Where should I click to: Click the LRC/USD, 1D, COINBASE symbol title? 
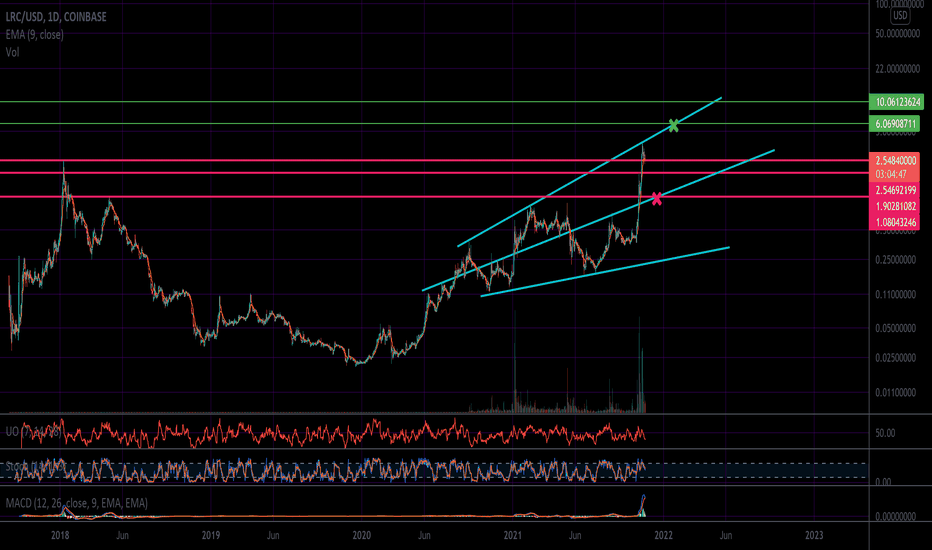point(56,17)
